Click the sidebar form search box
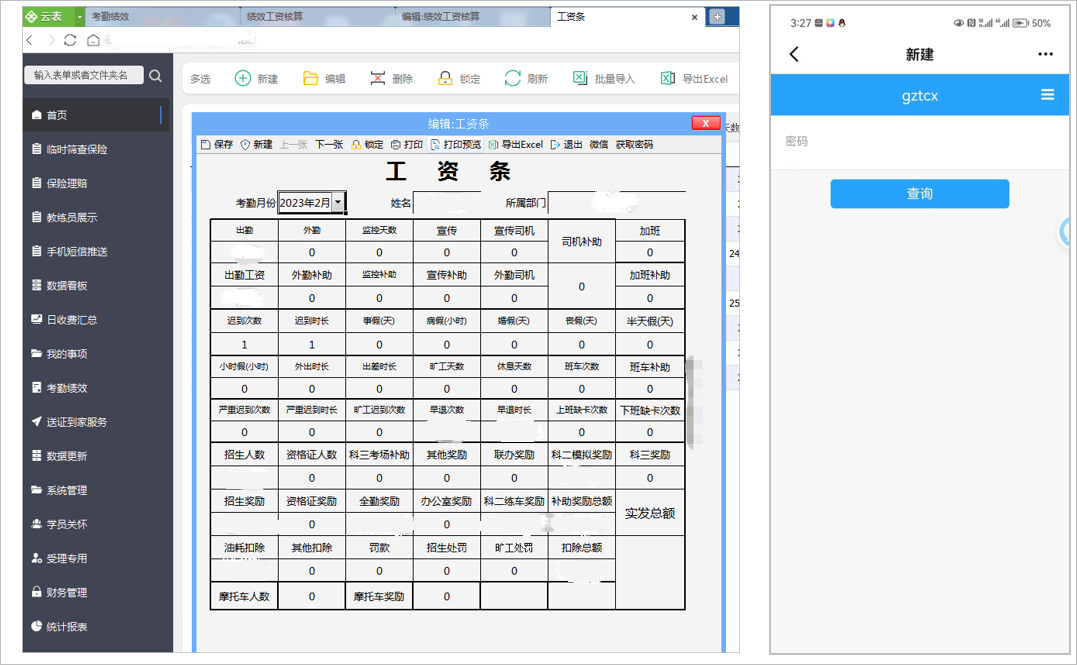Screen dimensions: 1077x665 pyautogui.click(x=84, y=75)
